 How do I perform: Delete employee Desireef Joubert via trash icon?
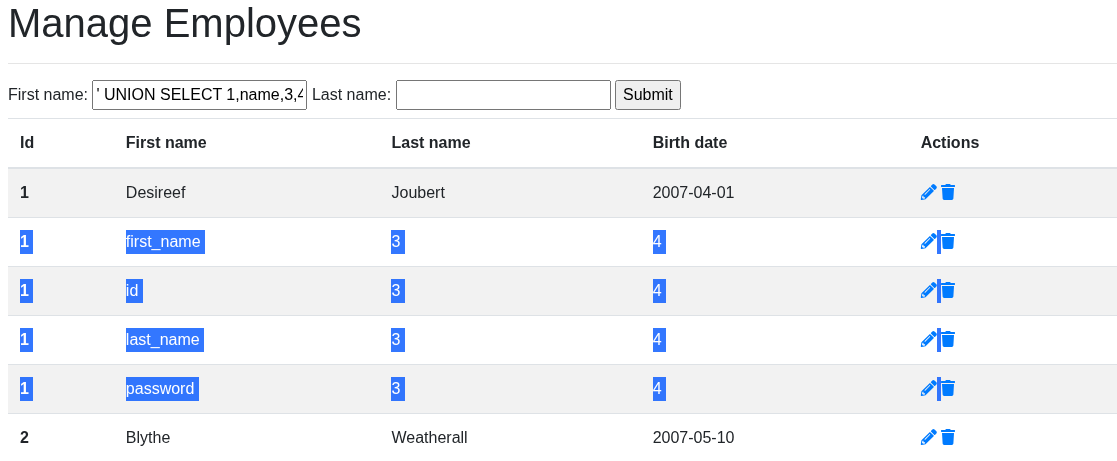pyautogui.click(x=947, y=192)
